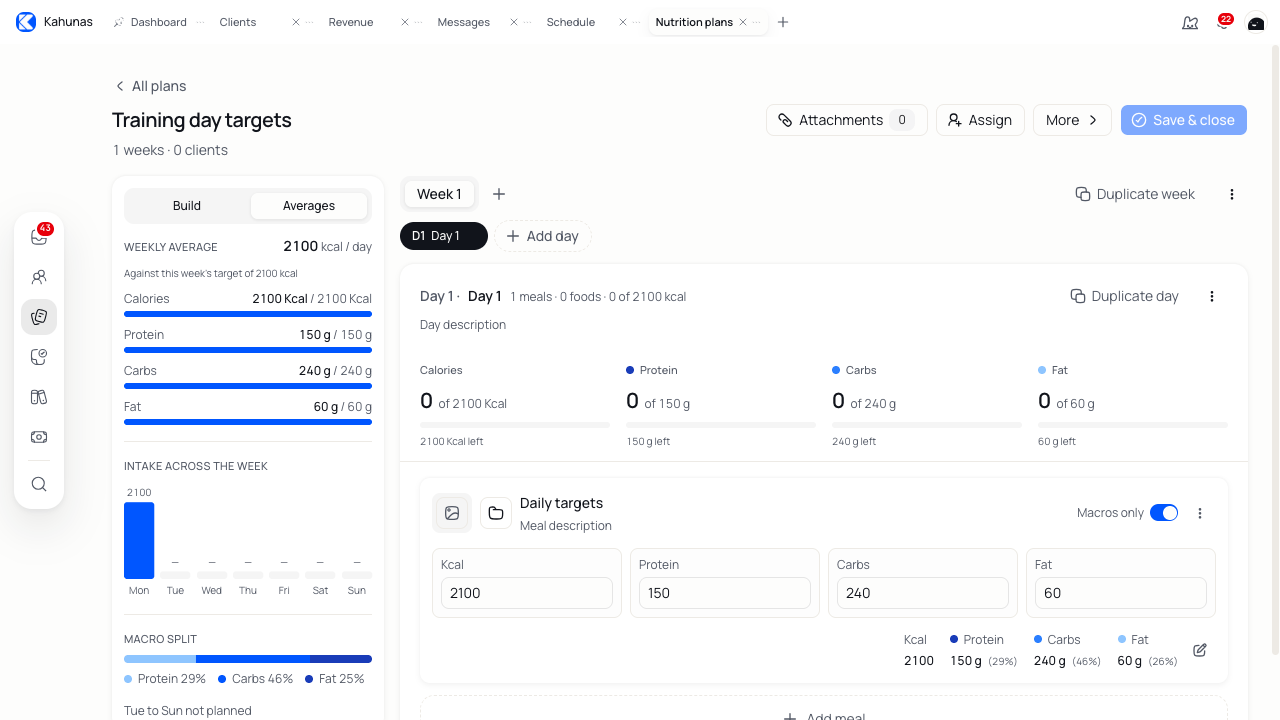Click the Carbs input field showing 240
This screenshot has height=720, width=1280.
[x=923, y=593]
